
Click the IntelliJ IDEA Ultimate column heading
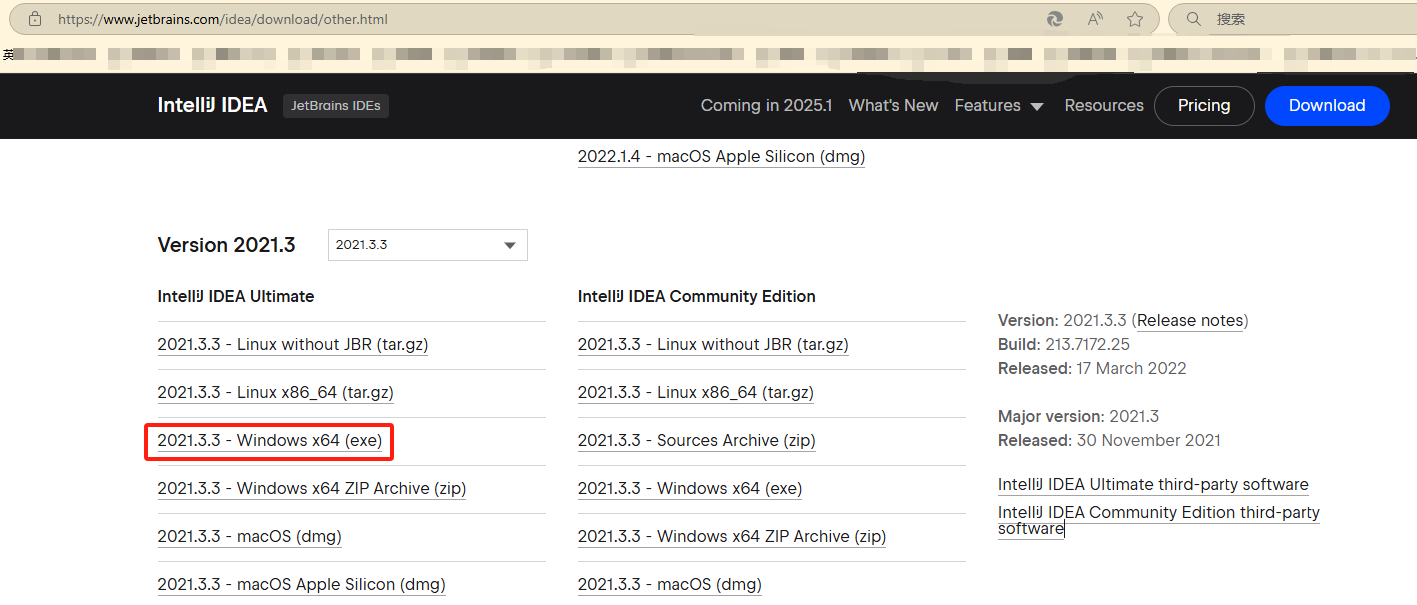click(236, 297)
